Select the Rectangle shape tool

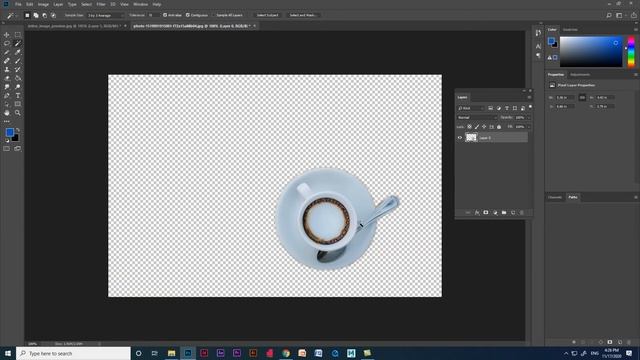(x=18, y=104)
